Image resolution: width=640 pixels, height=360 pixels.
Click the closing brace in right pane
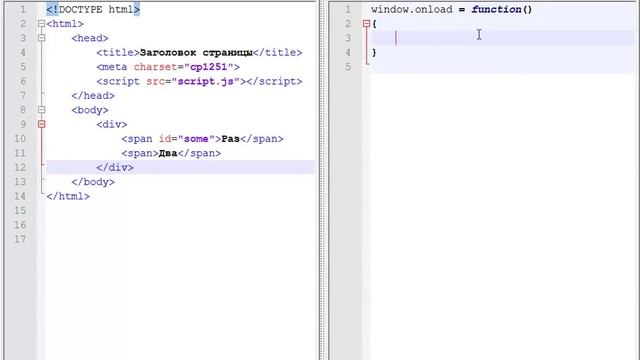pyautogui.click(x=374, y=52)
